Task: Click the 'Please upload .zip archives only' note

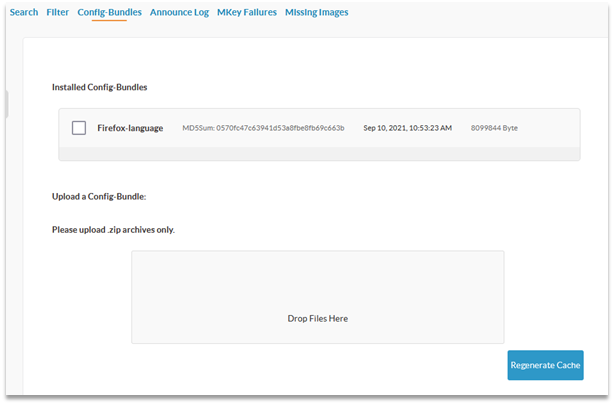Action: 113,229
